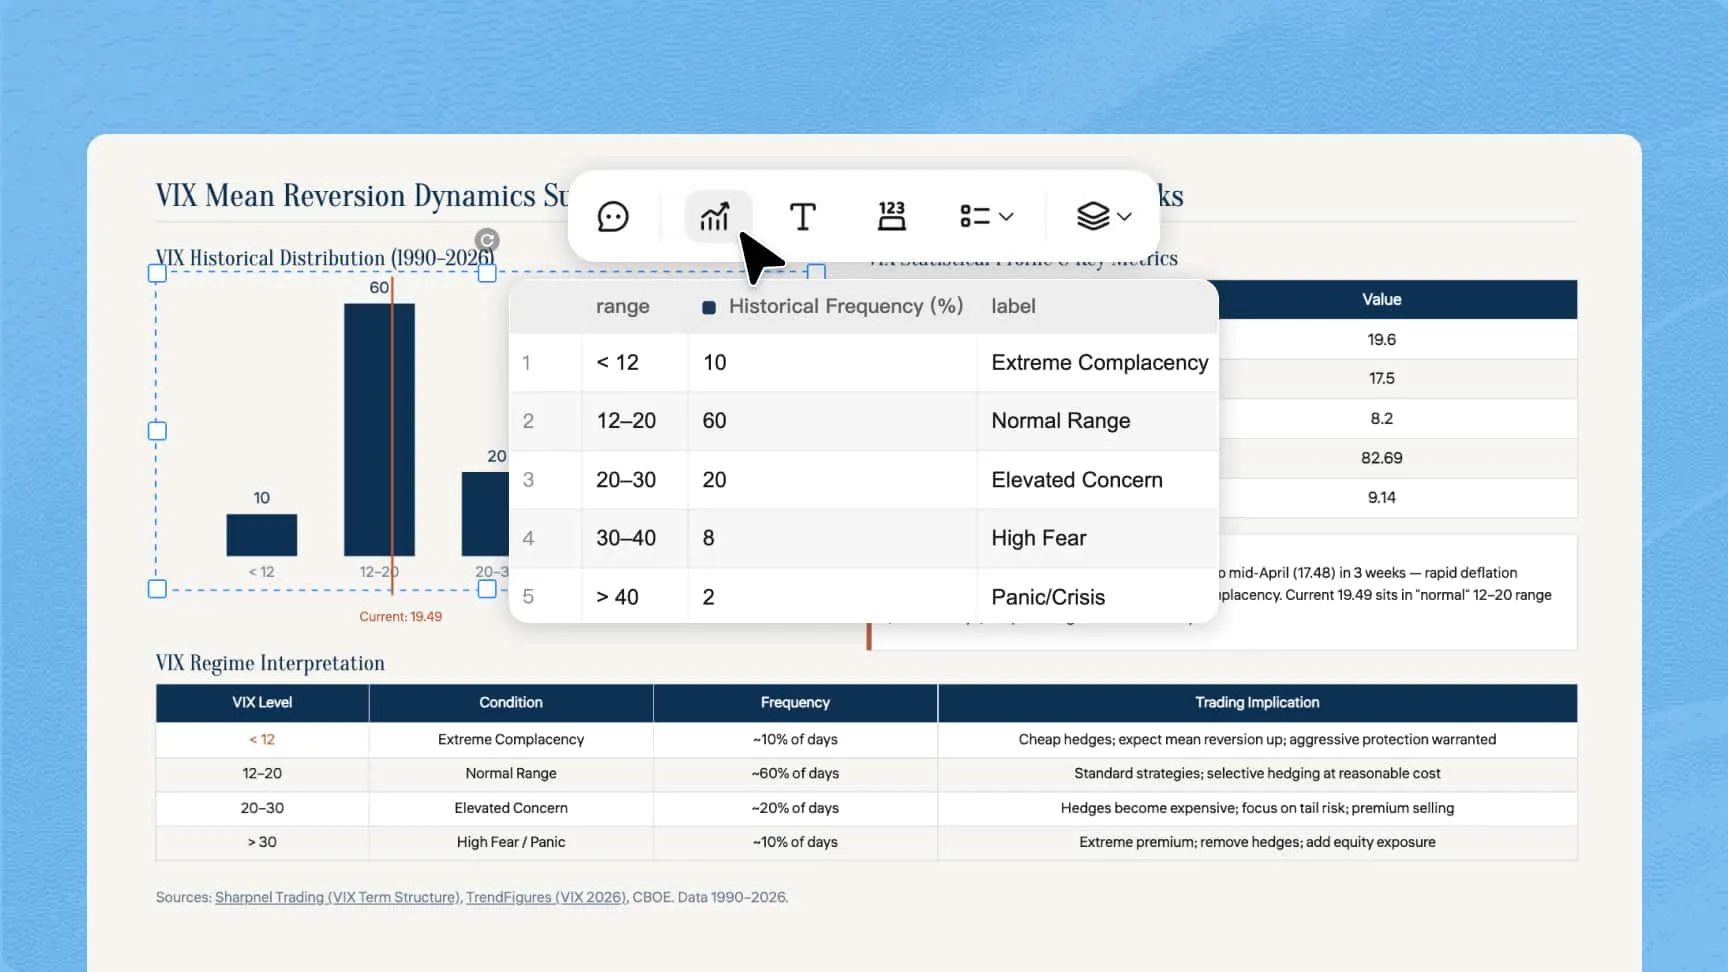The height and width of the screenshot is (972, 1728).
Task: Click the 'Value' column header
Action: point(1381,299)
